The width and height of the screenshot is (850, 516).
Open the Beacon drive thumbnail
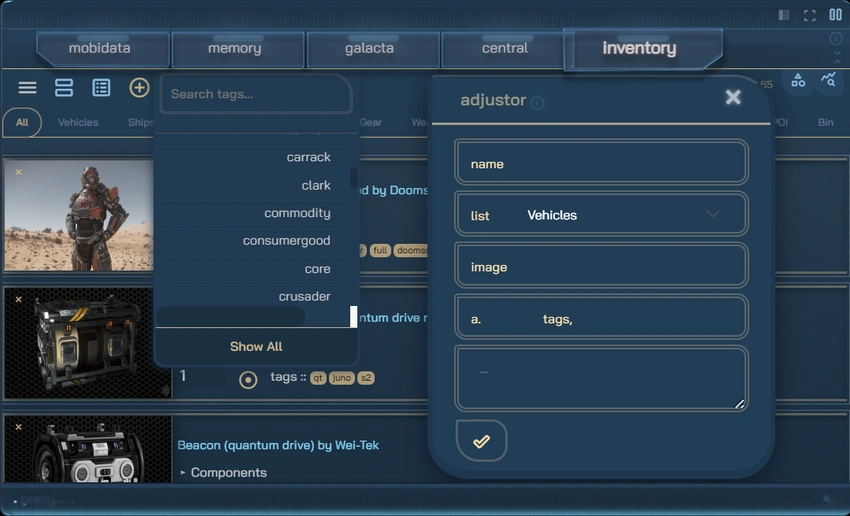coord(88,449)
